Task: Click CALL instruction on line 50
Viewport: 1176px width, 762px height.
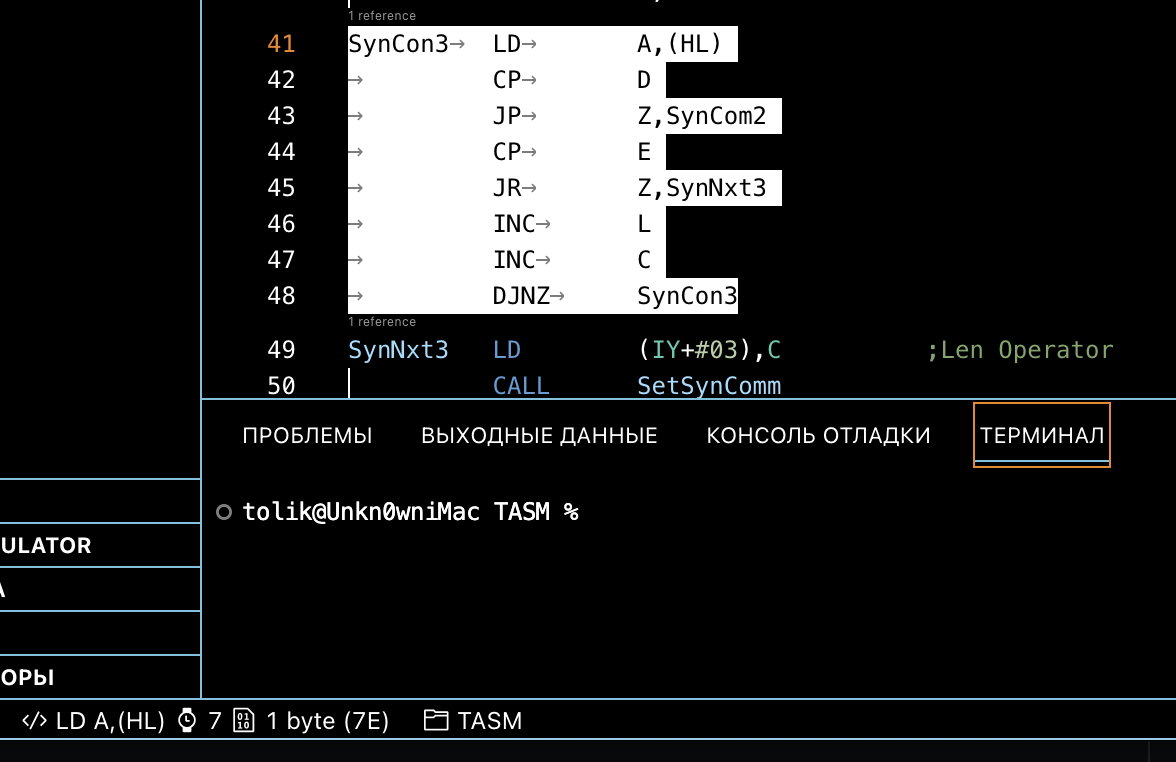Action: point(521,386)
